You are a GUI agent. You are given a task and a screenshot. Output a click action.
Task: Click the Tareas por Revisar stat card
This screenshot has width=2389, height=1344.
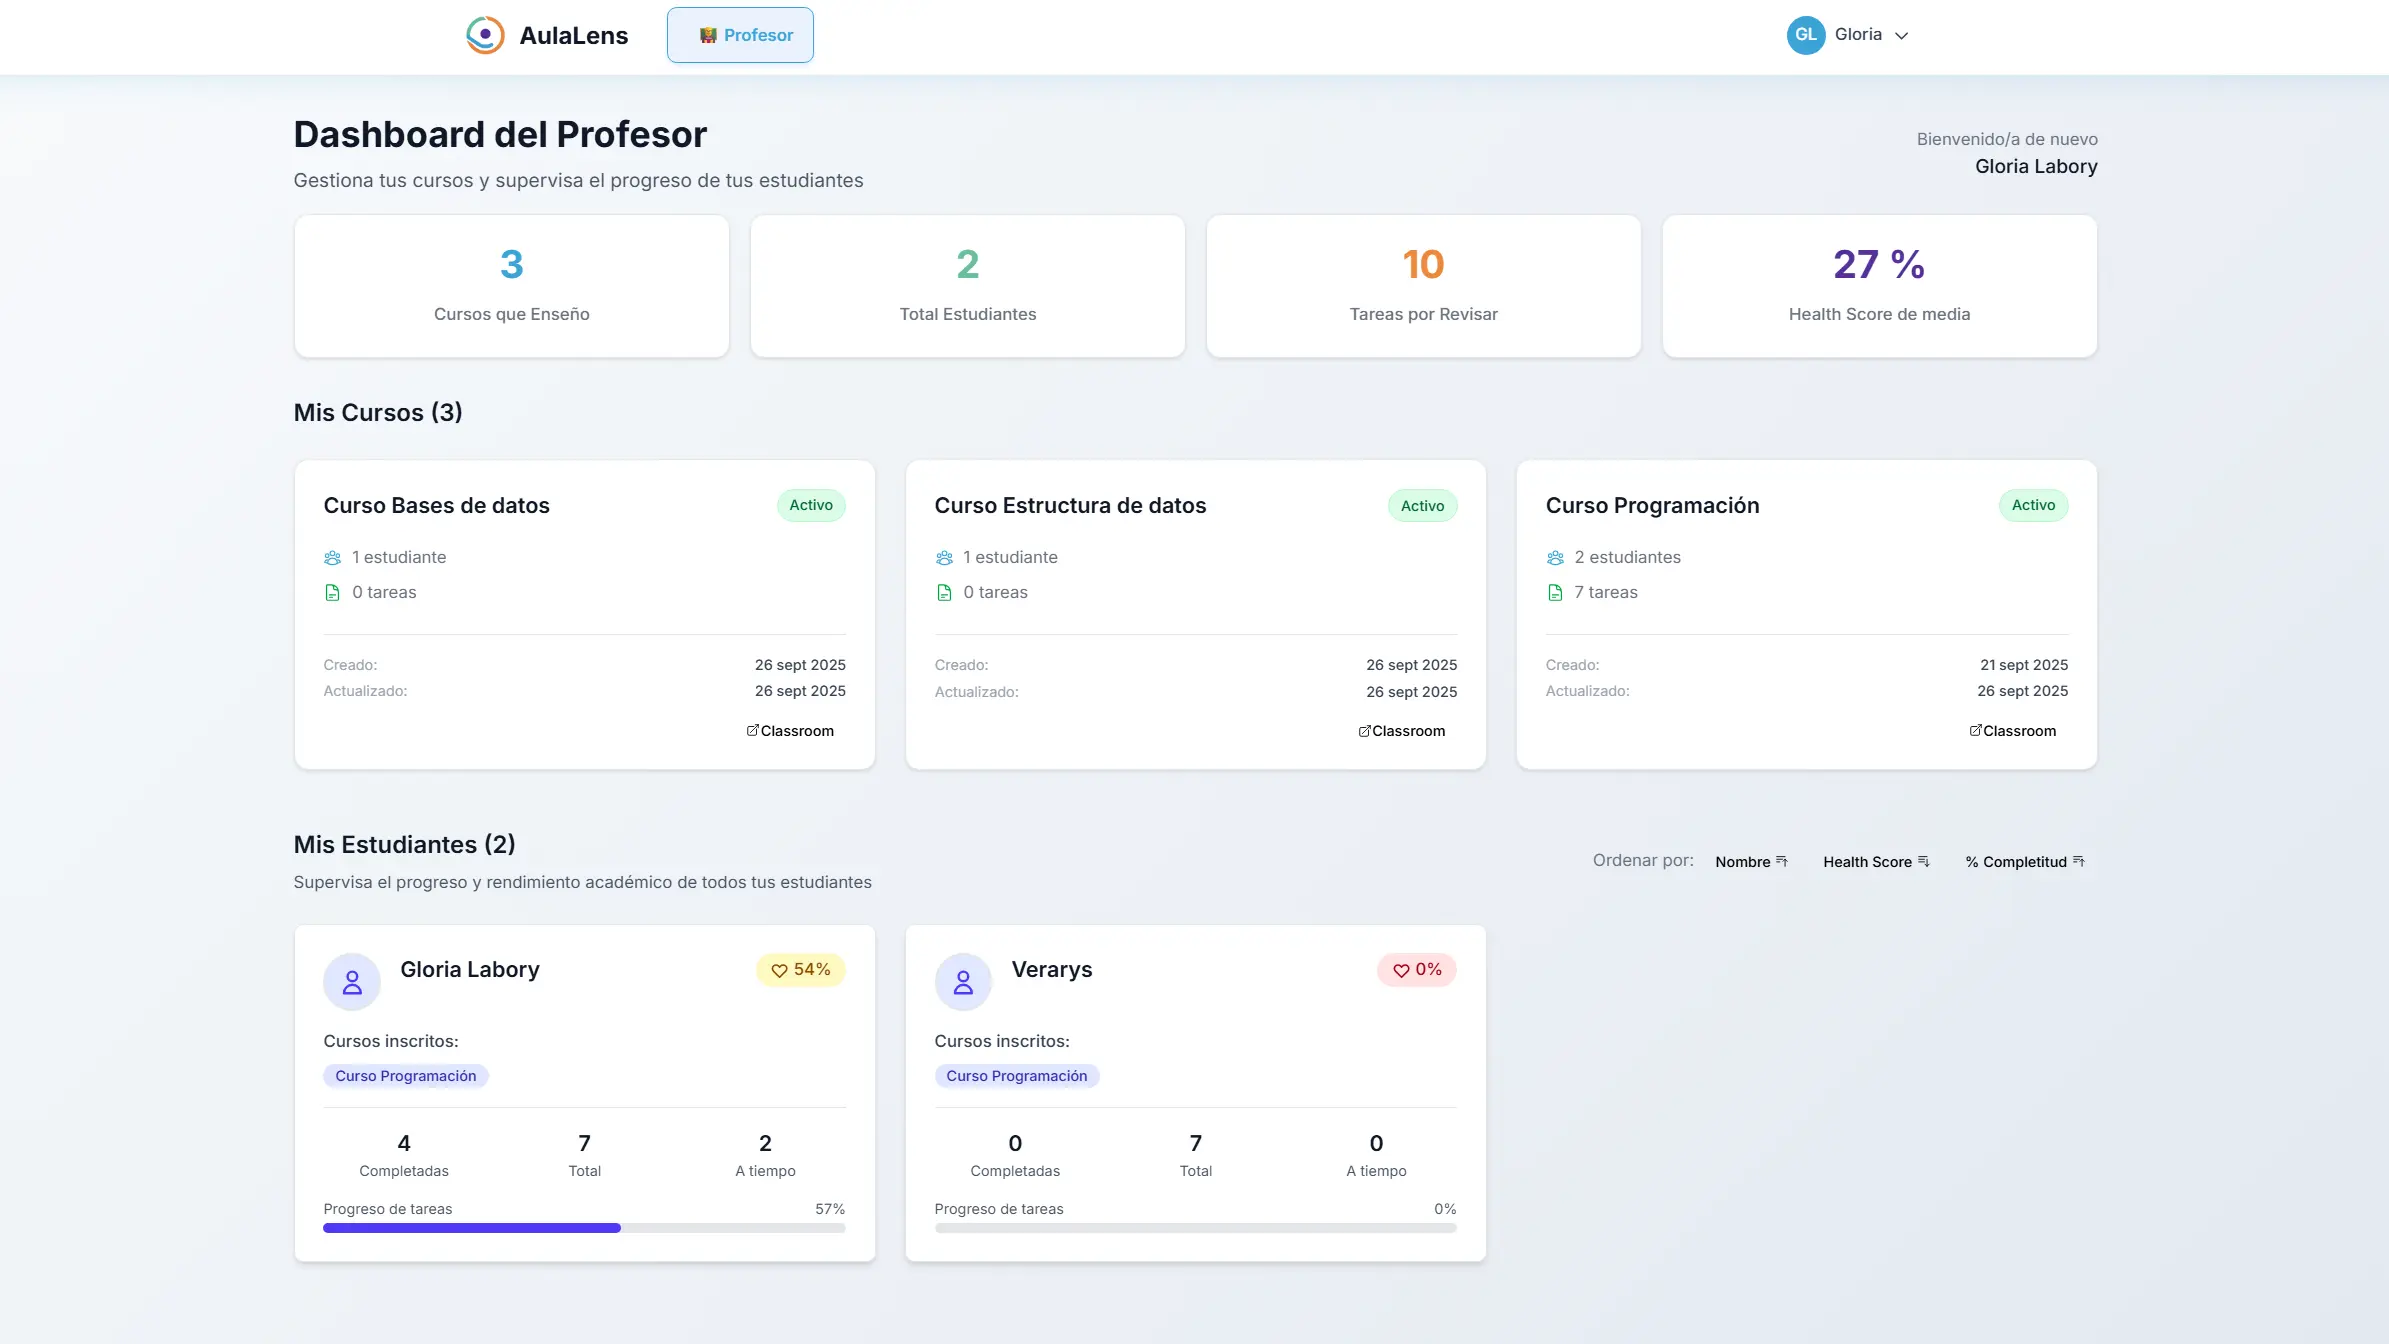pyautogui.click(x=1423, y=286)
